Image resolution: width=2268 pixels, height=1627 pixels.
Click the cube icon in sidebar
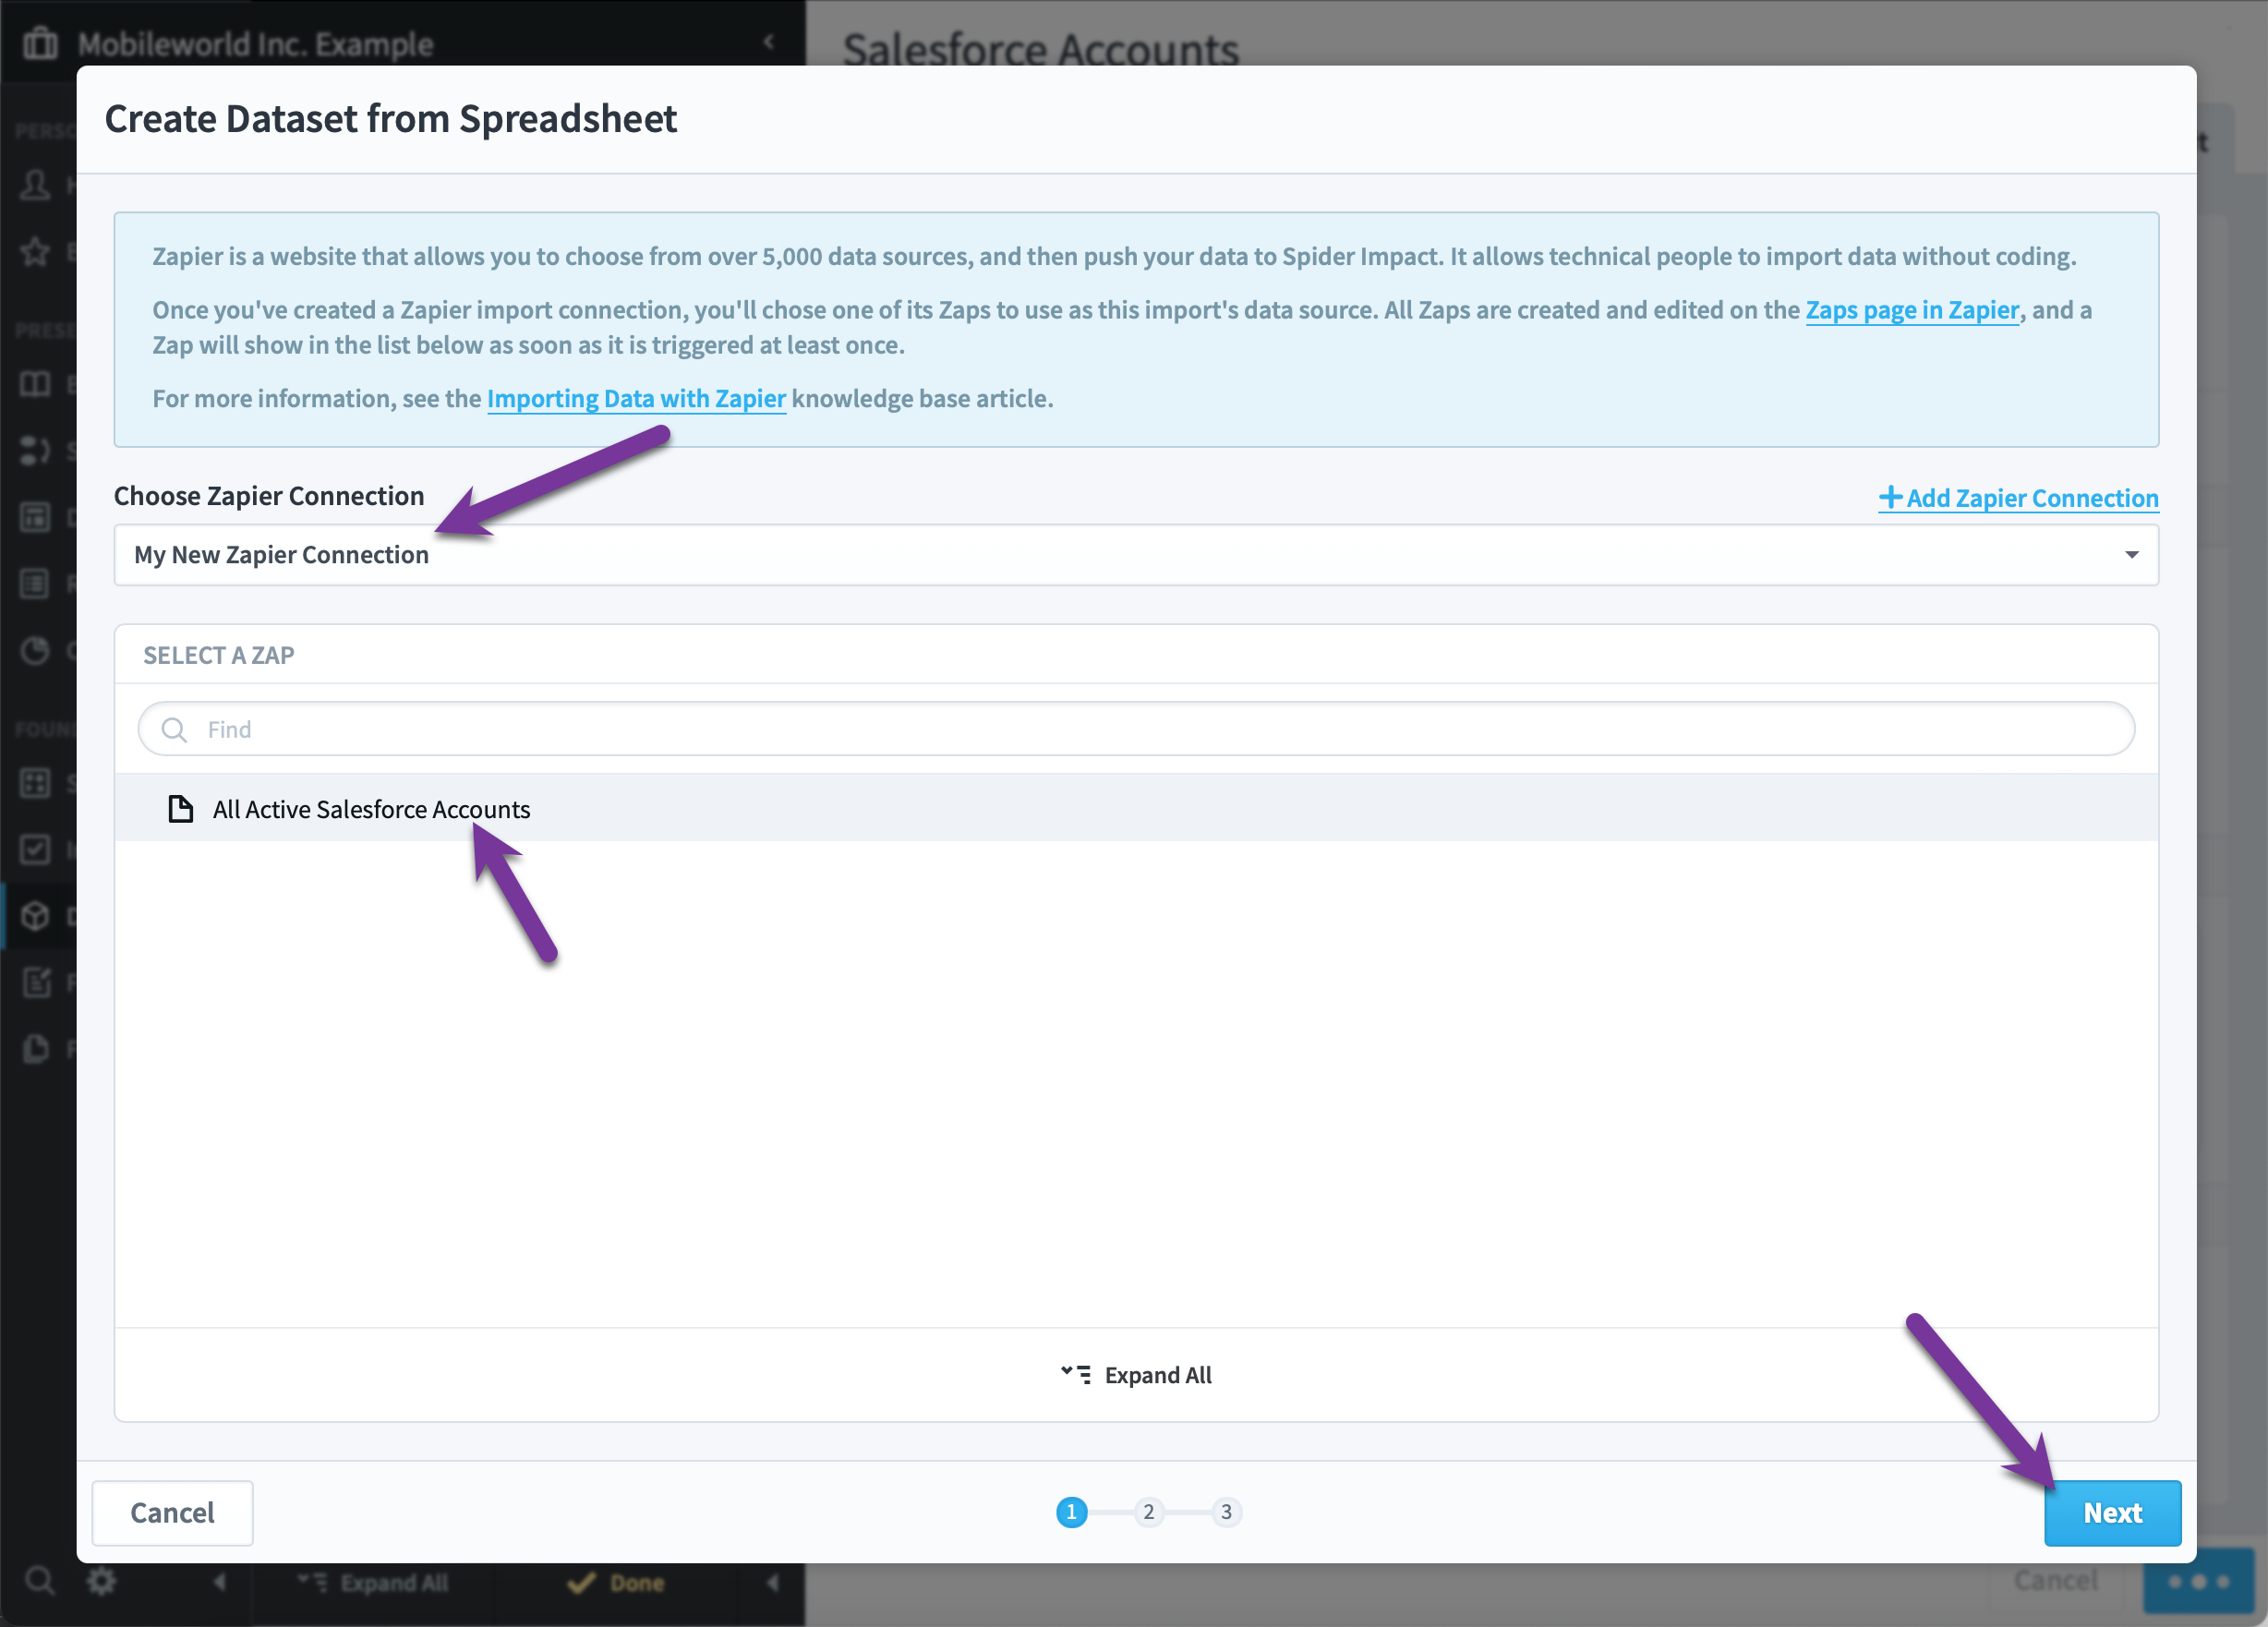[35, 916]
